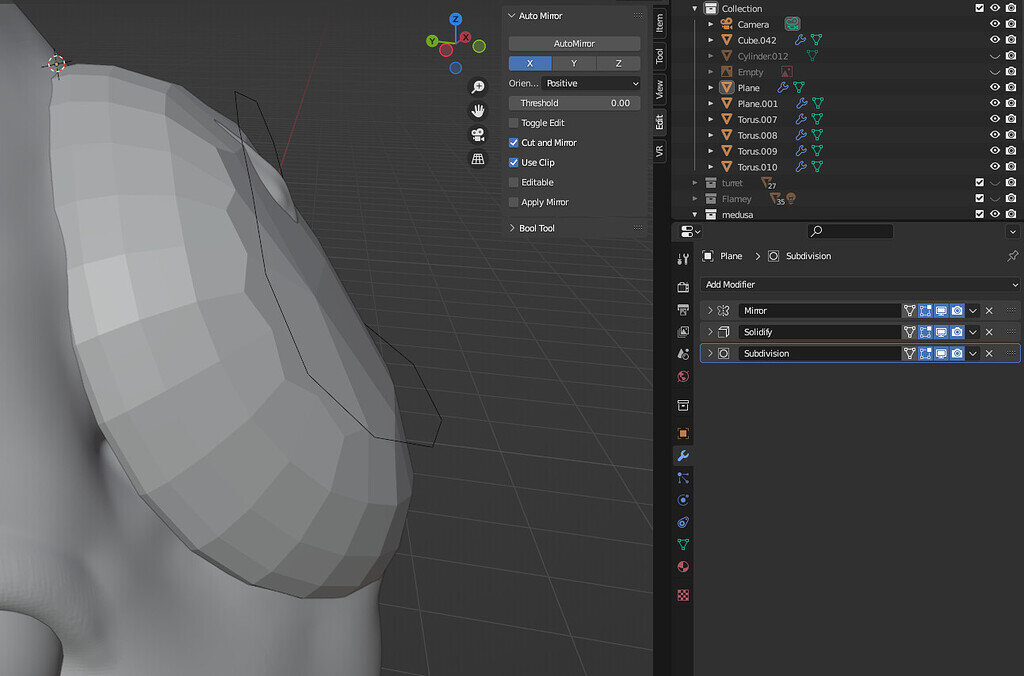Remove the Solidify modifier with its X
Screen dimensions: 1024x676
[988, 331]
